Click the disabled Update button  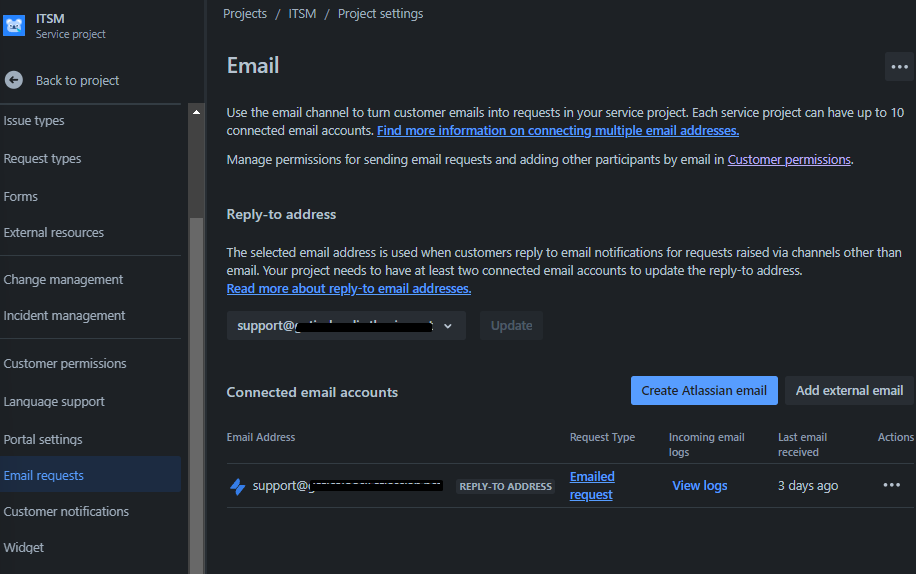pyautogui.click(x=511, y=325)
